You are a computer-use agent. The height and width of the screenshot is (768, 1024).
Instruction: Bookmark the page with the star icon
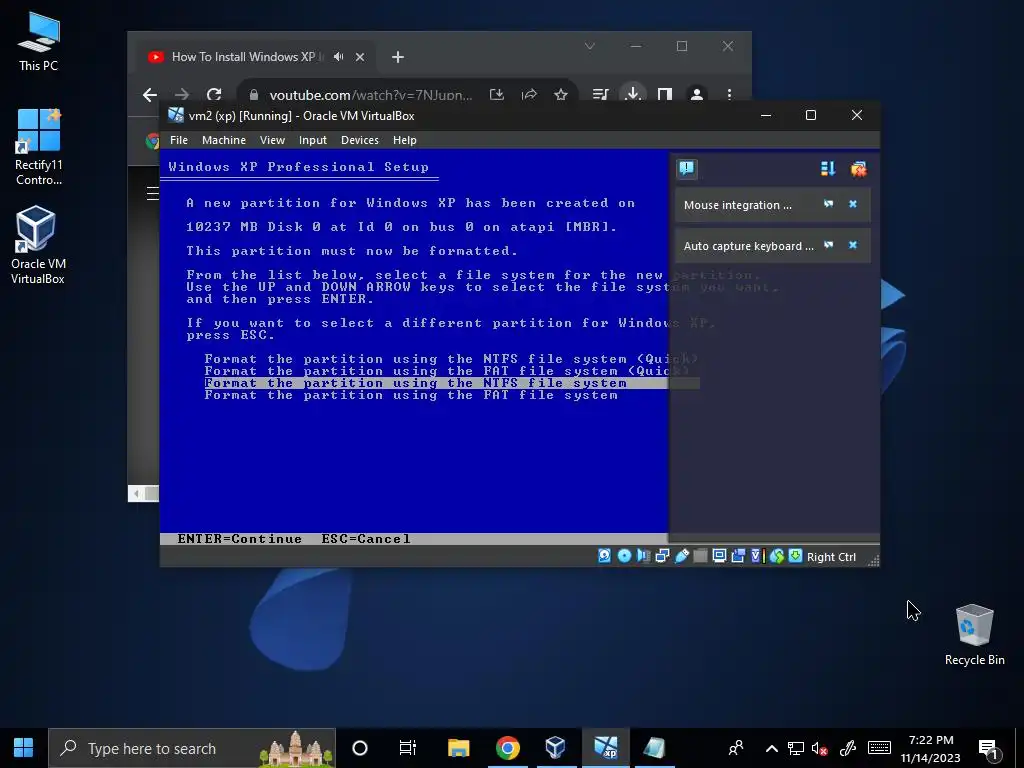coord(560,95)
